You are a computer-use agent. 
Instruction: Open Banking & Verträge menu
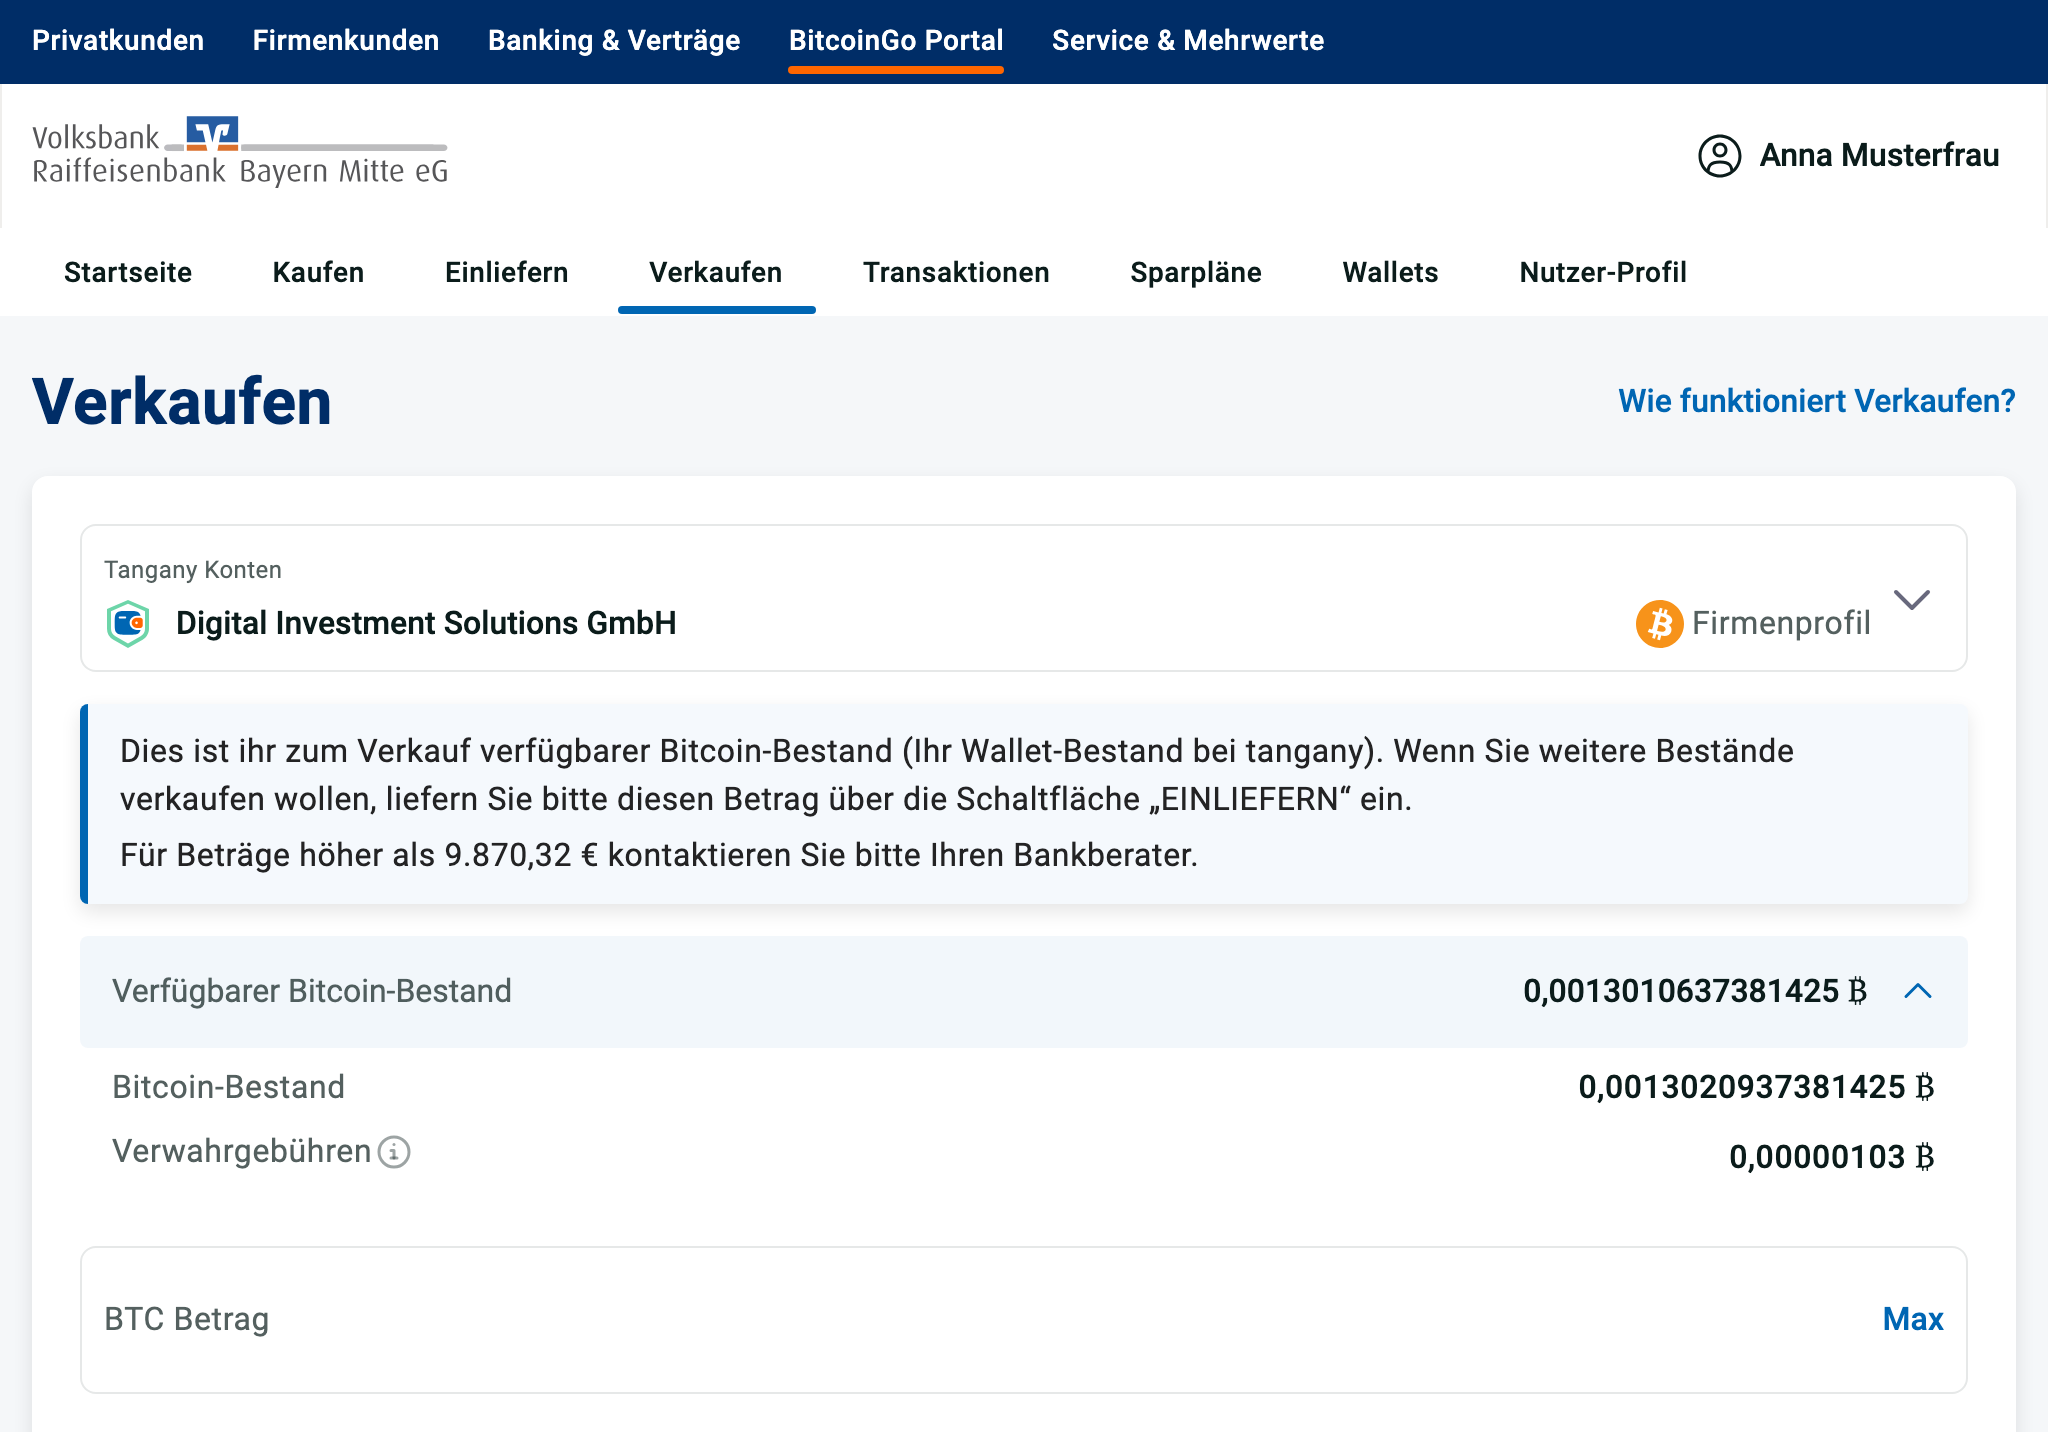click(x=614, y=40)
